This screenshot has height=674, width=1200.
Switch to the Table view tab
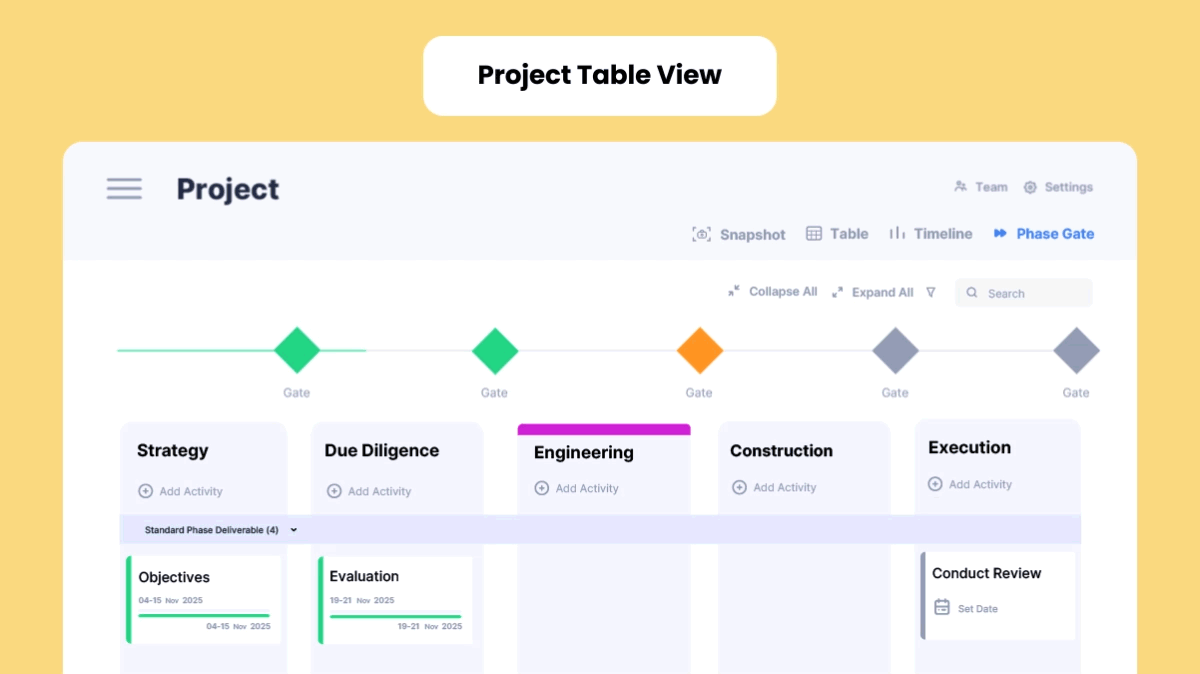838,234
